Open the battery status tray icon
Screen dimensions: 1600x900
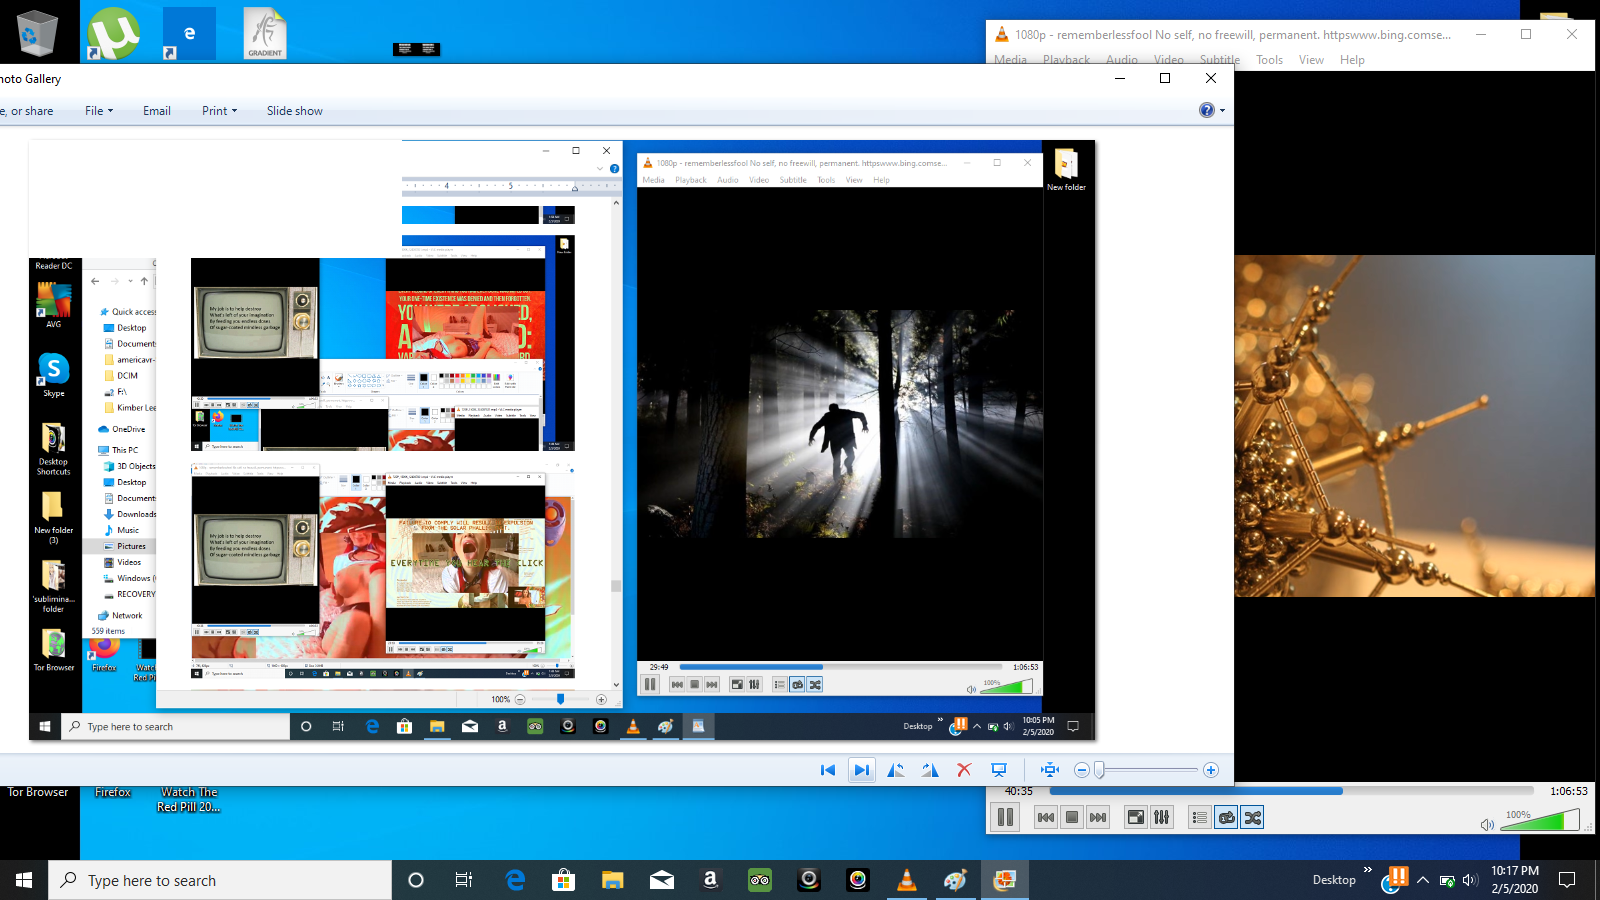pos(1447,881)
